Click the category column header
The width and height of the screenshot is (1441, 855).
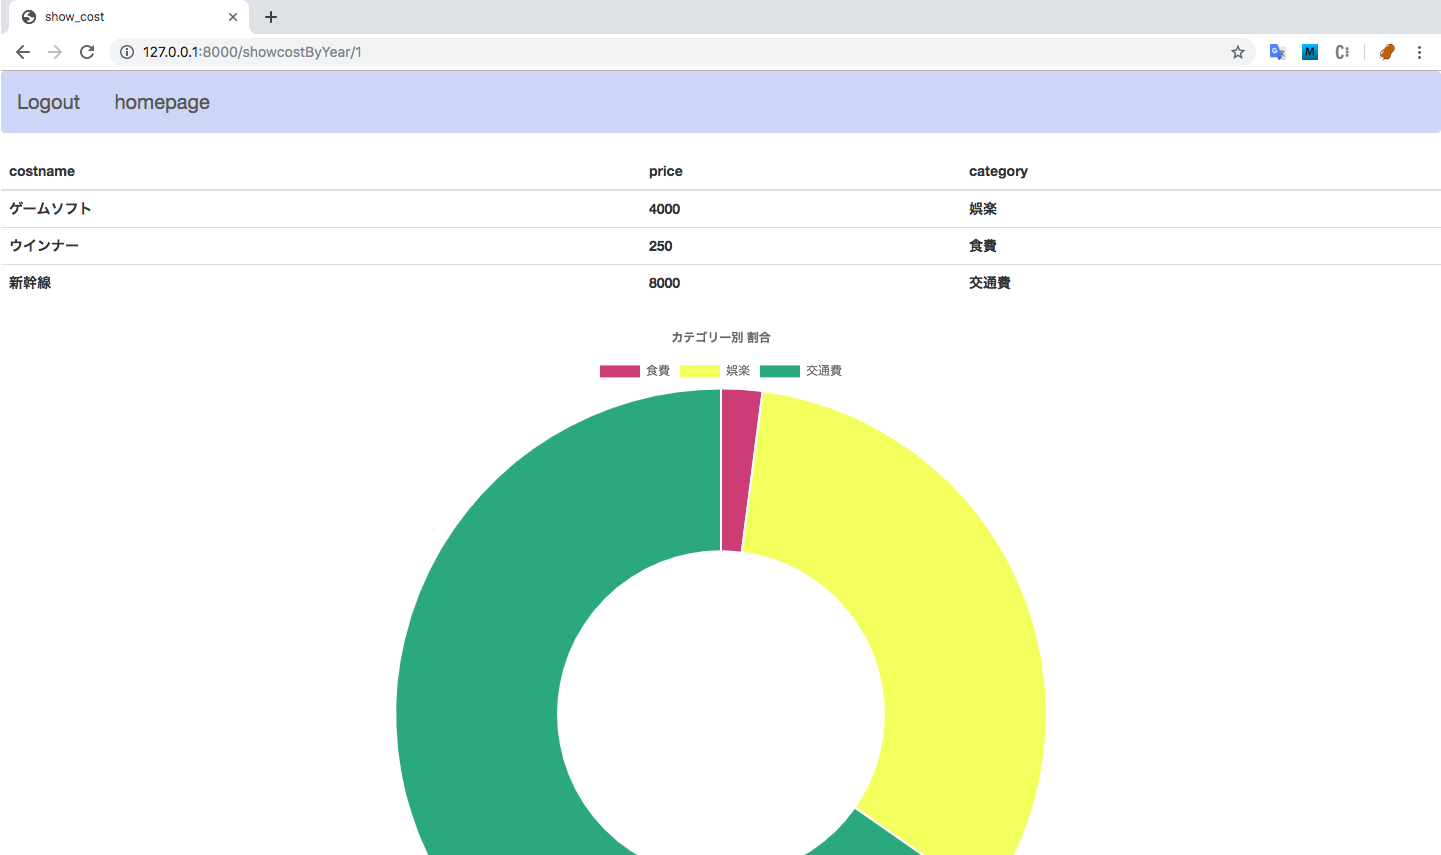[x=998, y=171]
